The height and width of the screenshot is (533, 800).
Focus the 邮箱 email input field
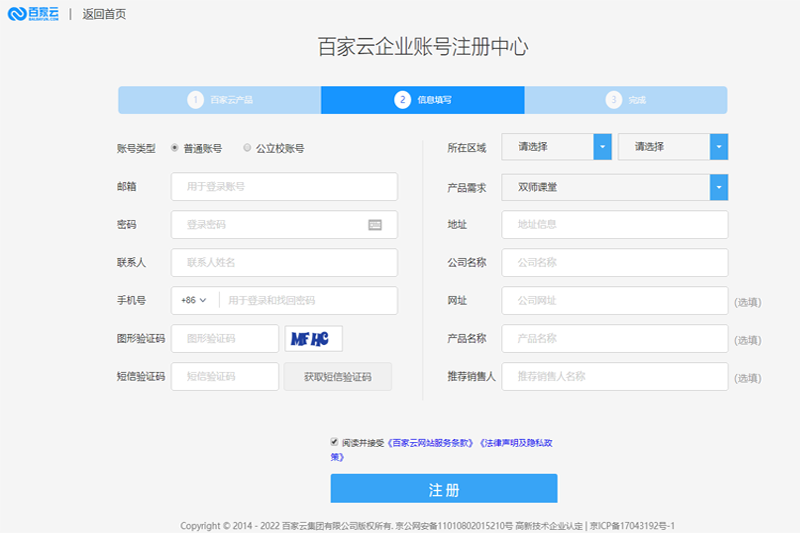tap(284, 187)
